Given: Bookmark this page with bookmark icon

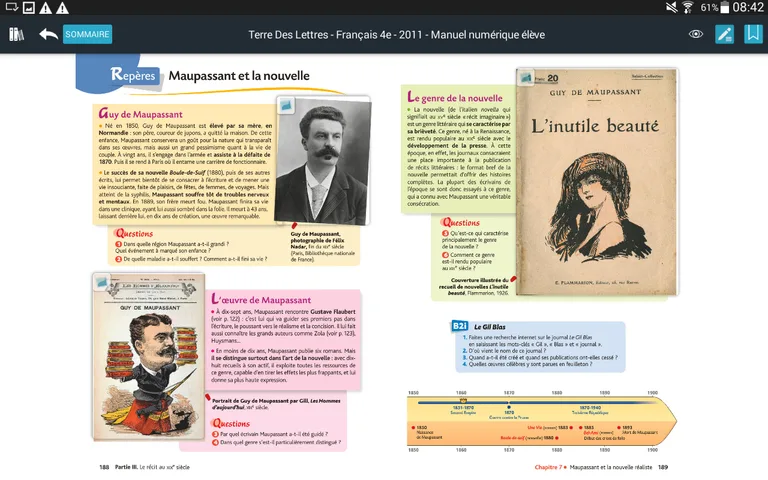Looking at the screenshot, I should 753,34.
